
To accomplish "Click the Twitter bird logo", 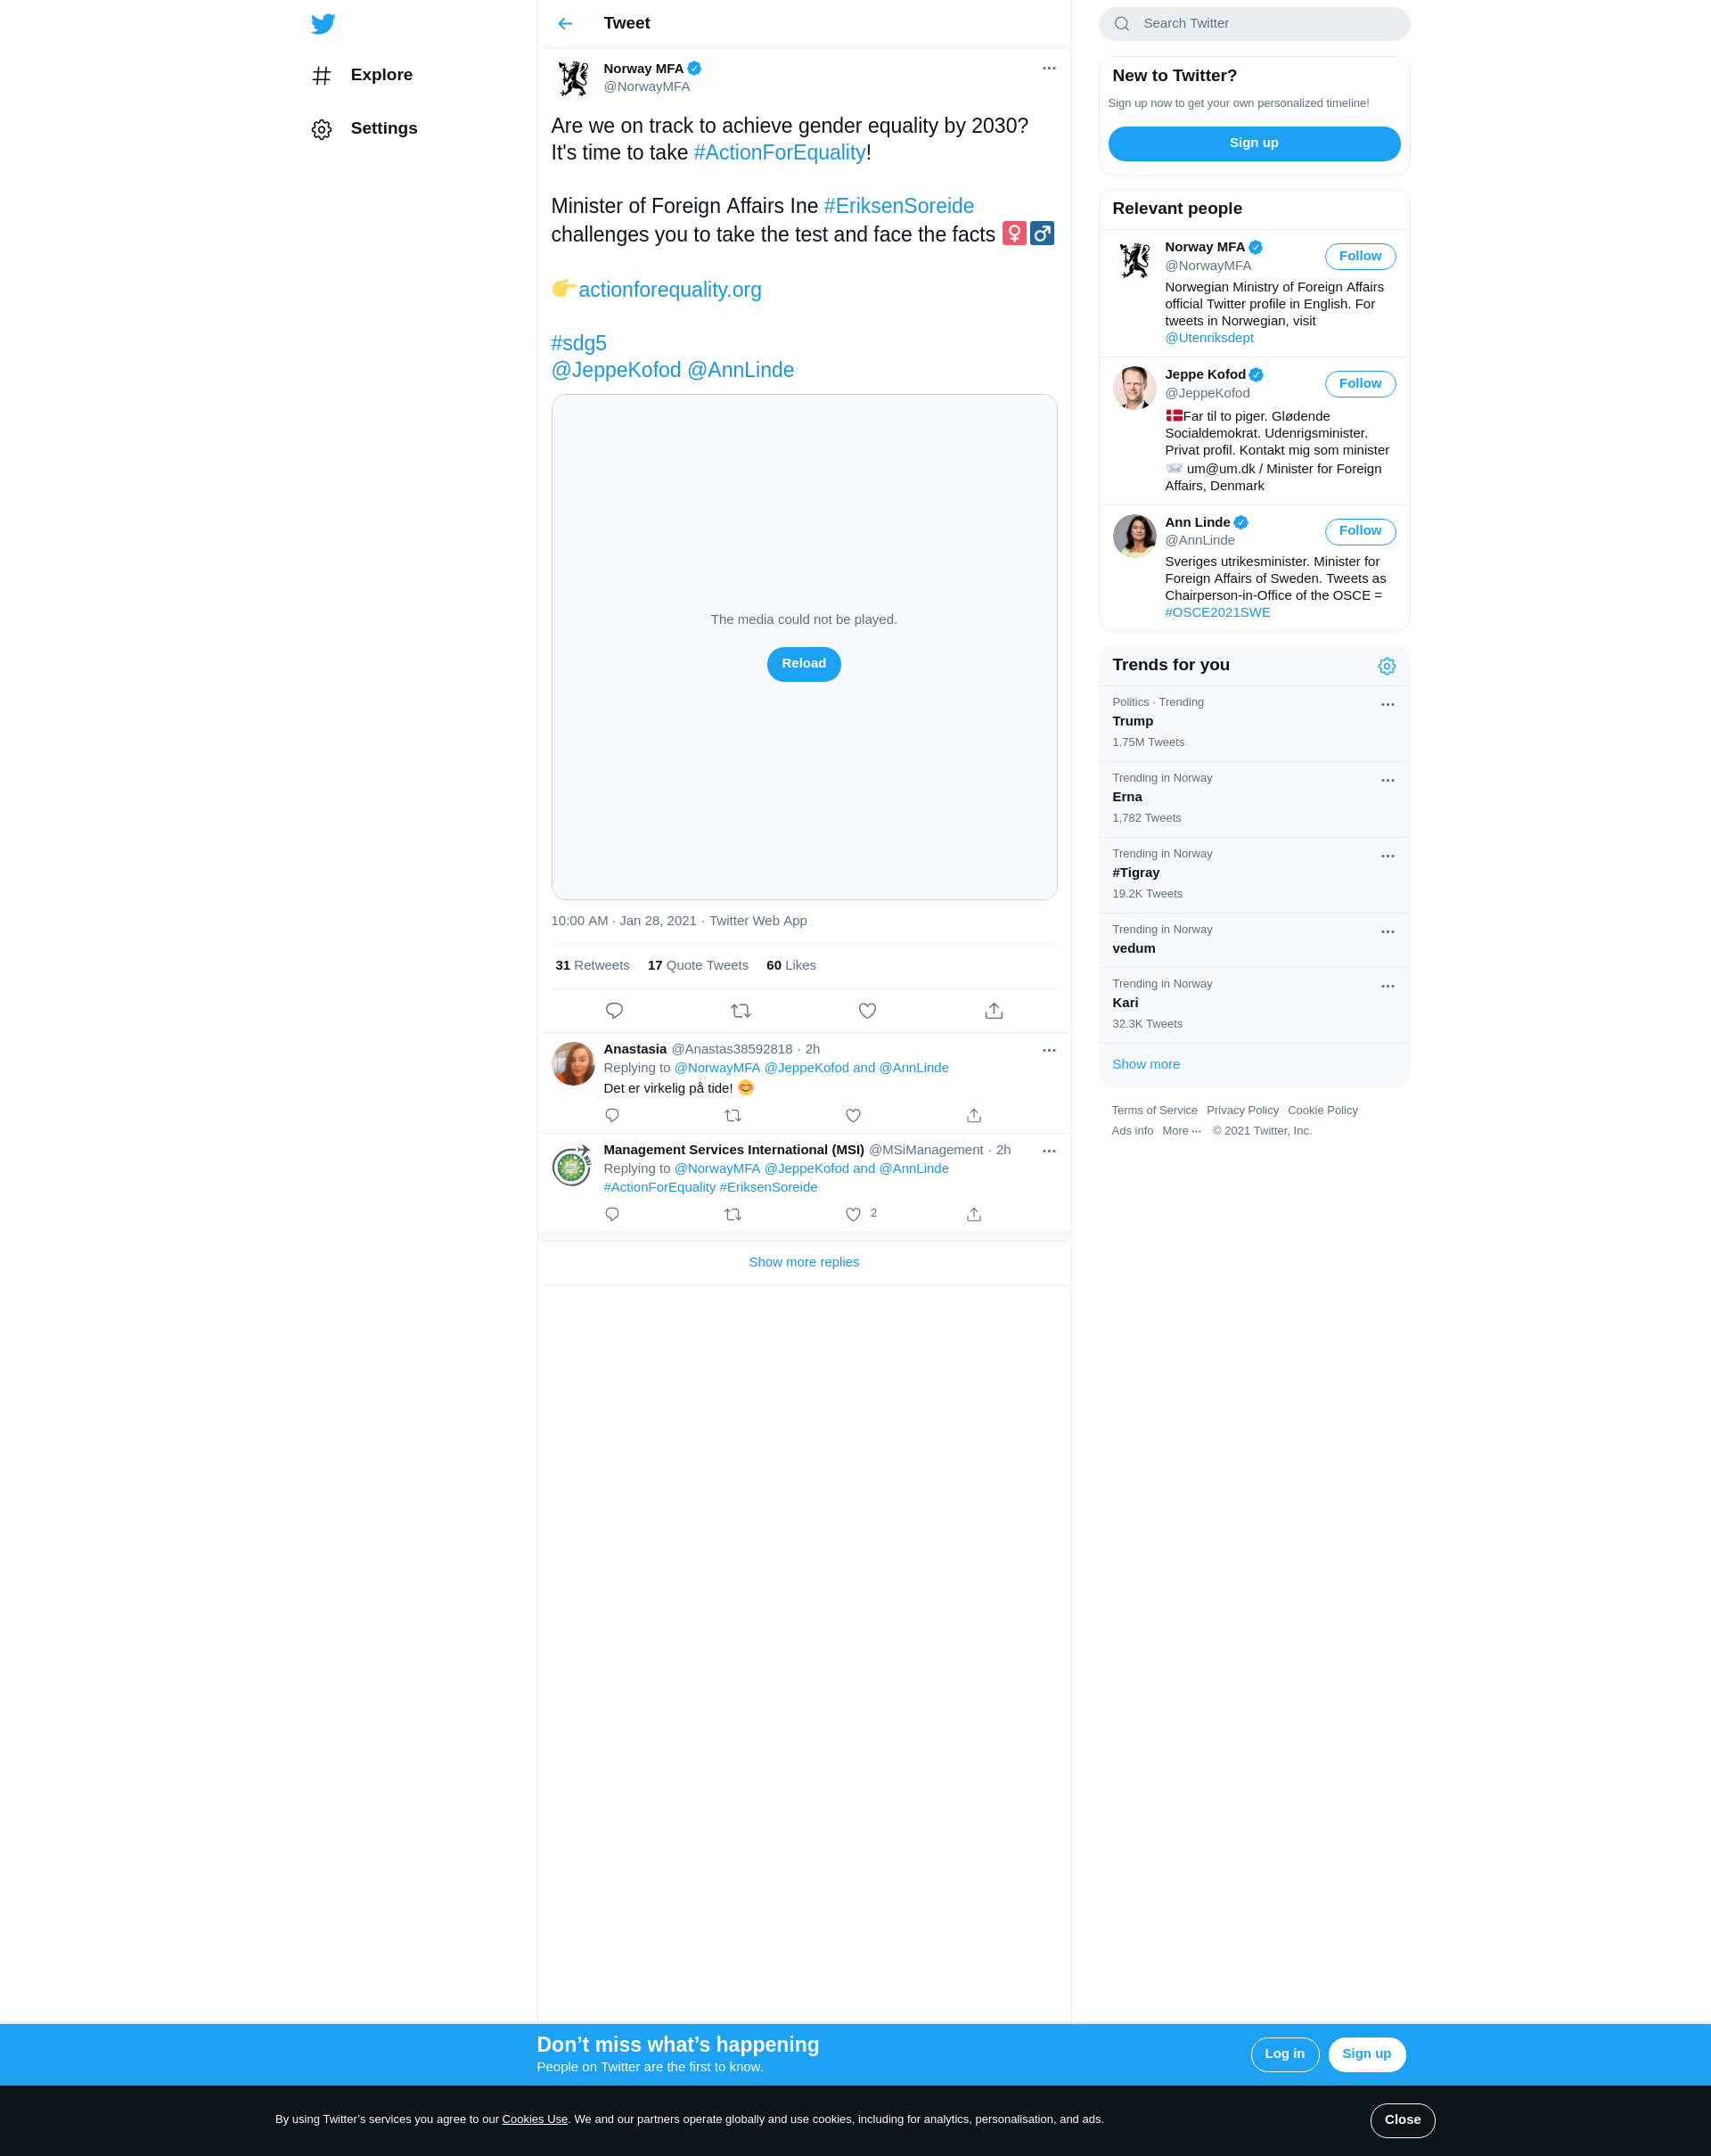I will coord(323,24).
